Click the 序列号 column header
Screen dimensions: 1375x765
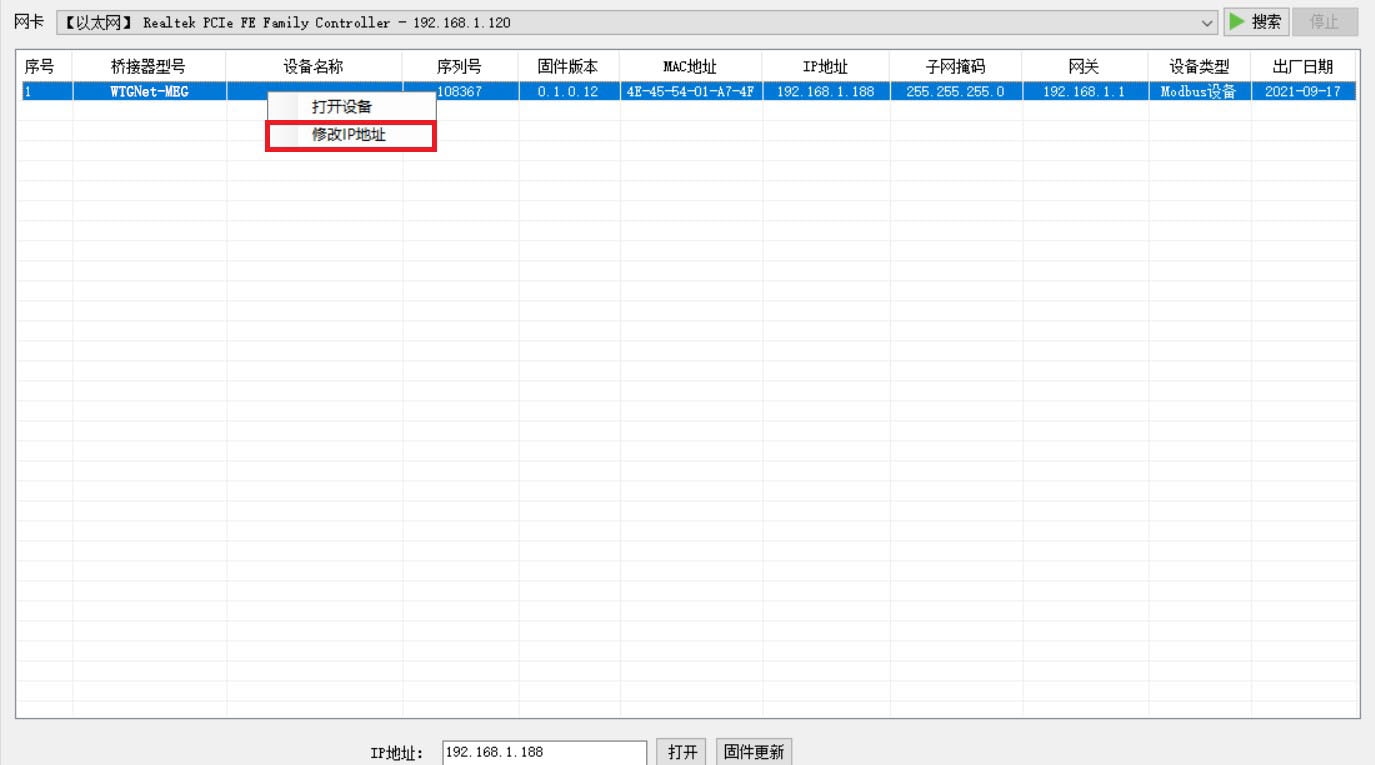click(x=460, y=67)
